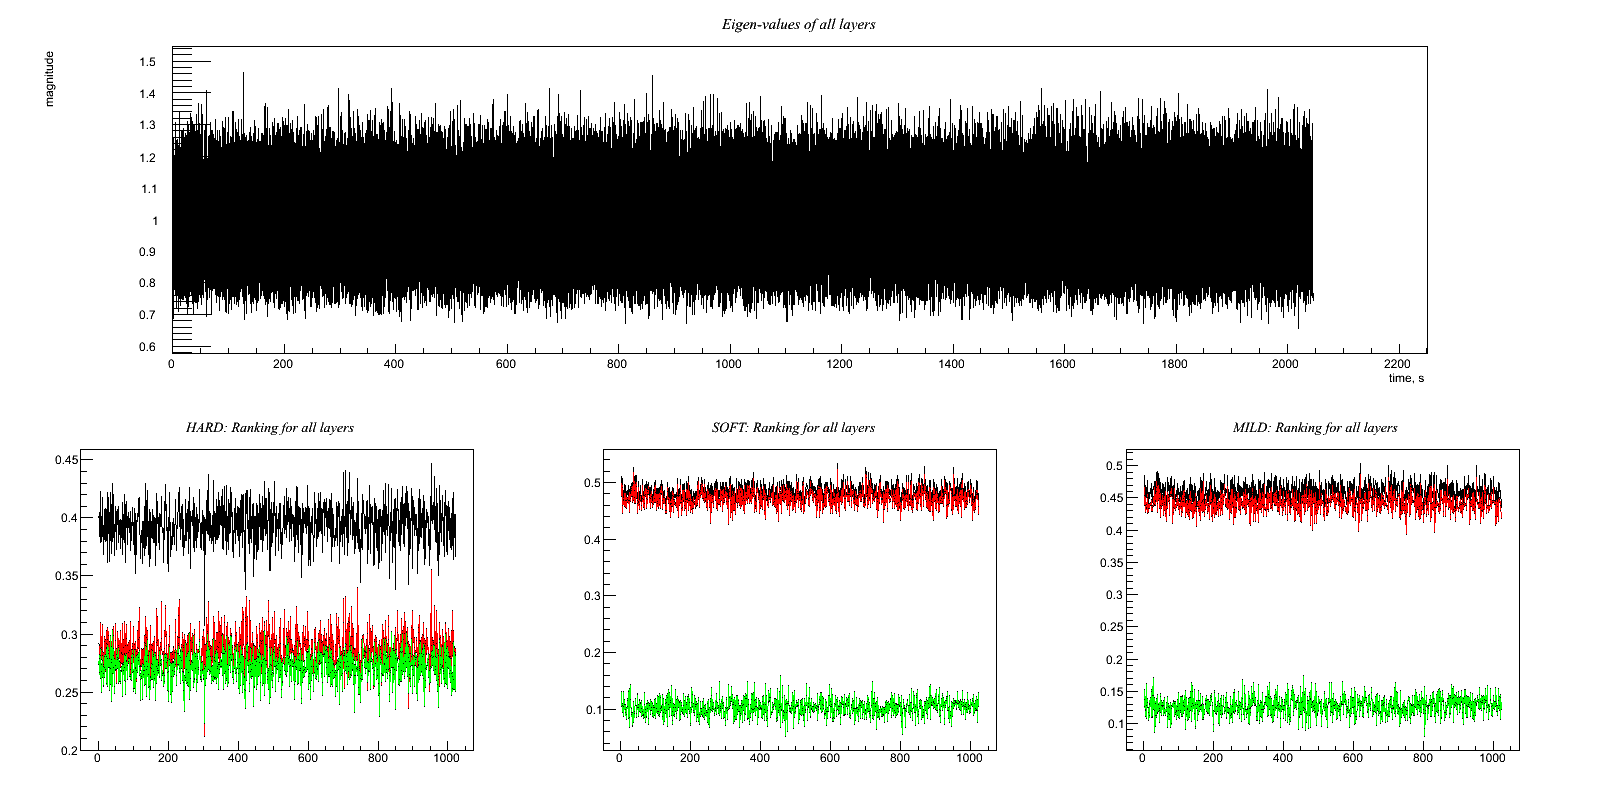Click the 0.45 y-axis tick on the HARD plot
This screenshot has width=1600, height=800.
[x=66, y=460]
